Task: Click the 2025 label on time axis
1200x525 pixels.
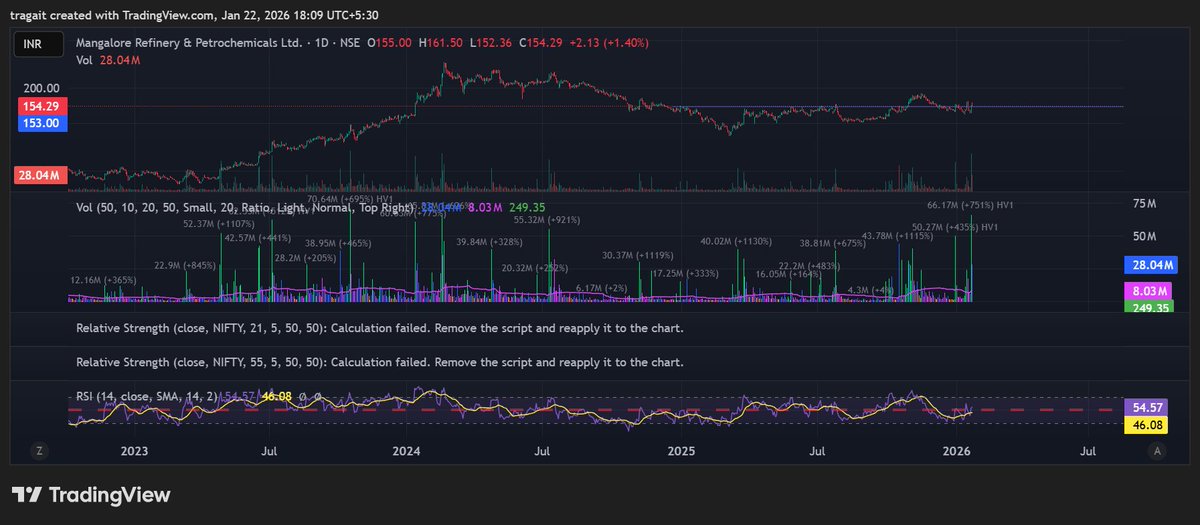Action: click(681, 451)
